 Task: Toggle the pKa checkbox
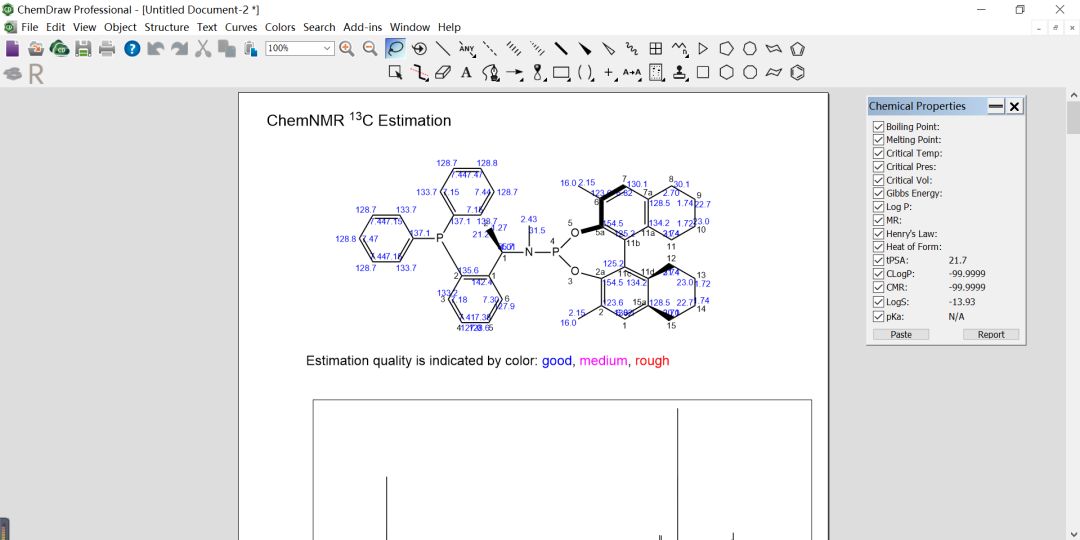(878, 317)
